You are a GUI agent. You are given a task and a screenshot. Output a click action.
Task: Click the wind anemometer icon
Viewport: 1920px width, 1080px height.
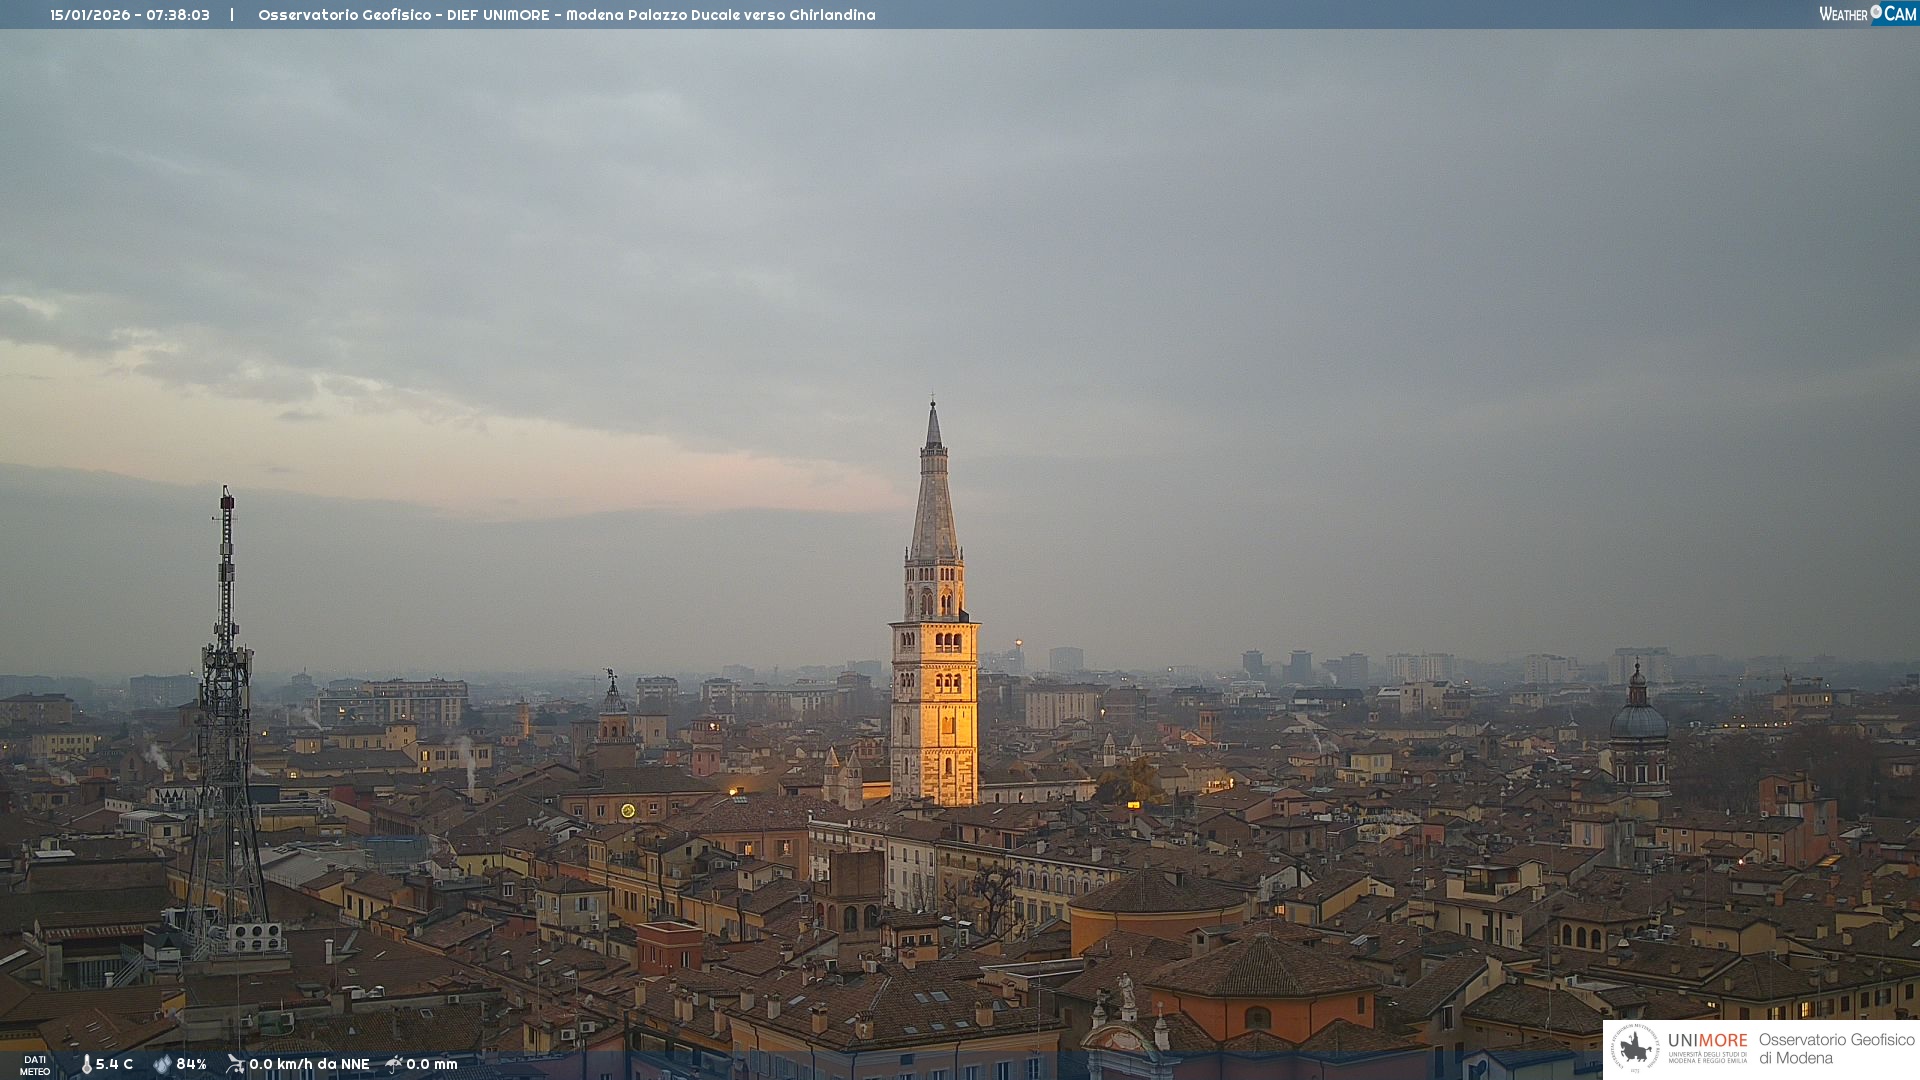click(235, 1064)
